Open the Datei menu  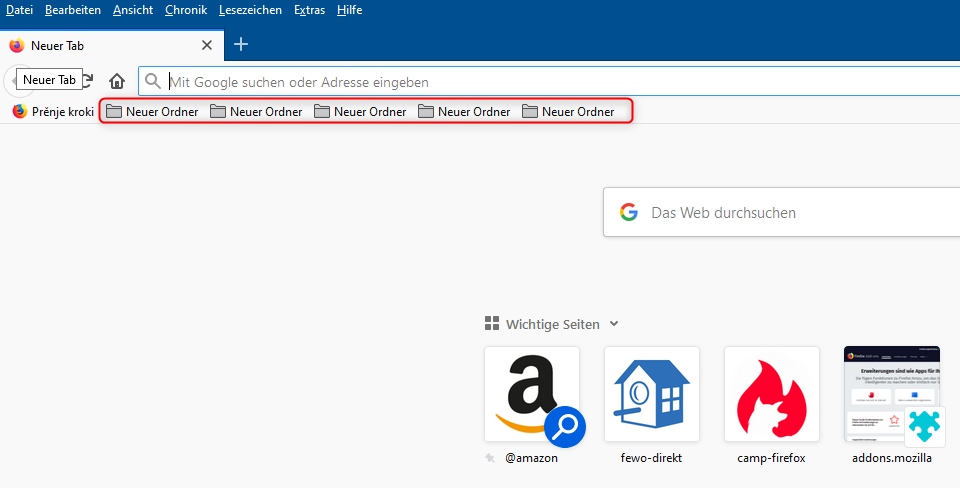(20, 10)
